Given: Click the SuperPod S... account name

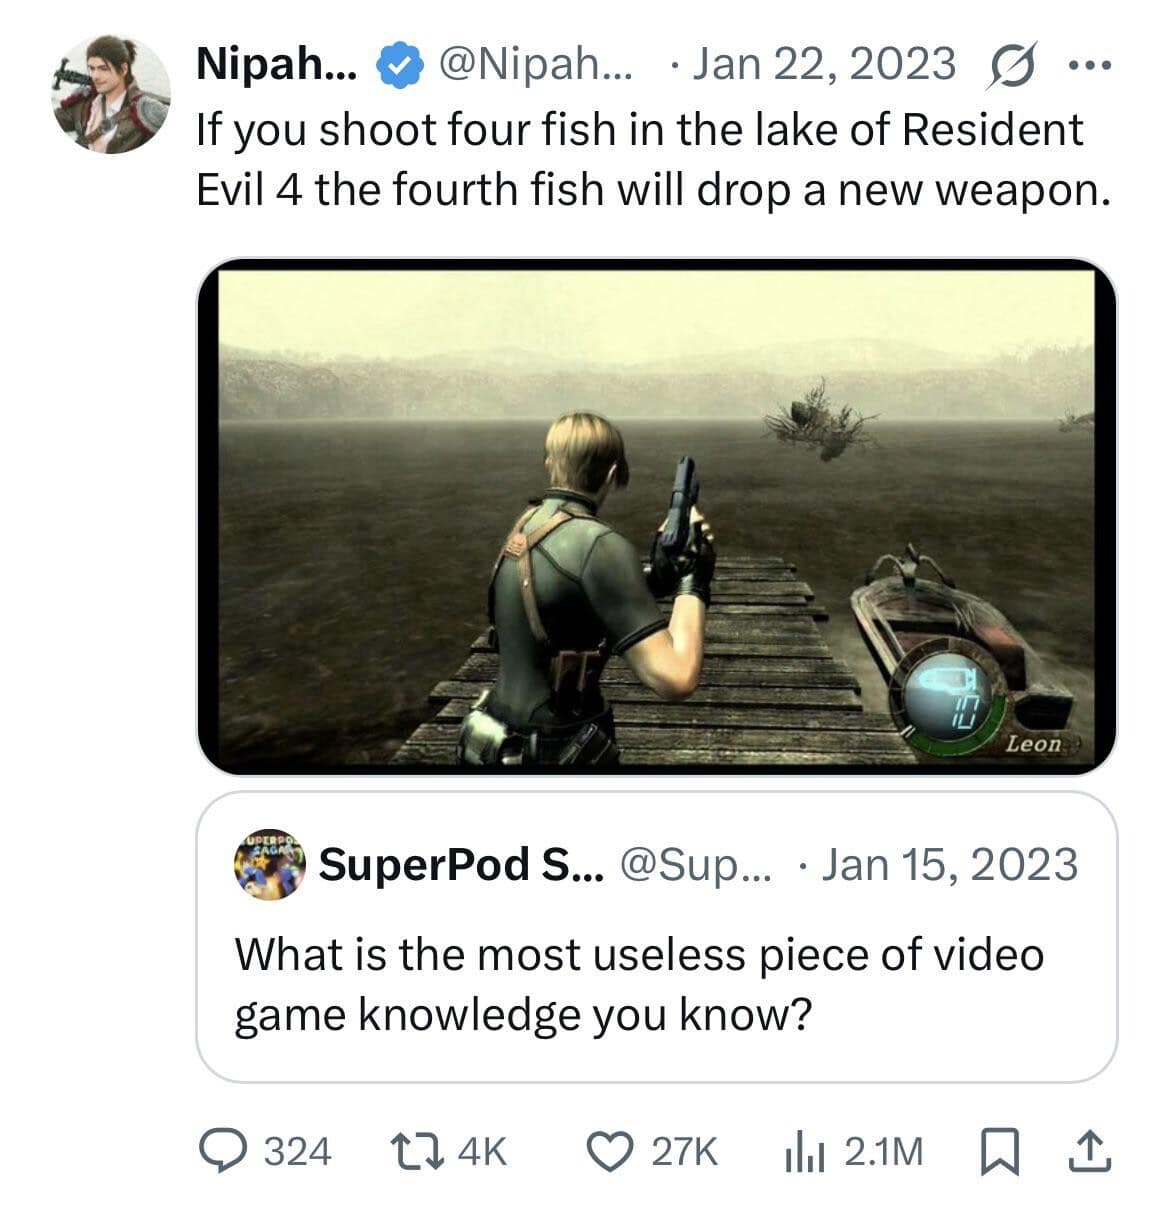Looking at the screenshot, I should click(x=460, y=865).
